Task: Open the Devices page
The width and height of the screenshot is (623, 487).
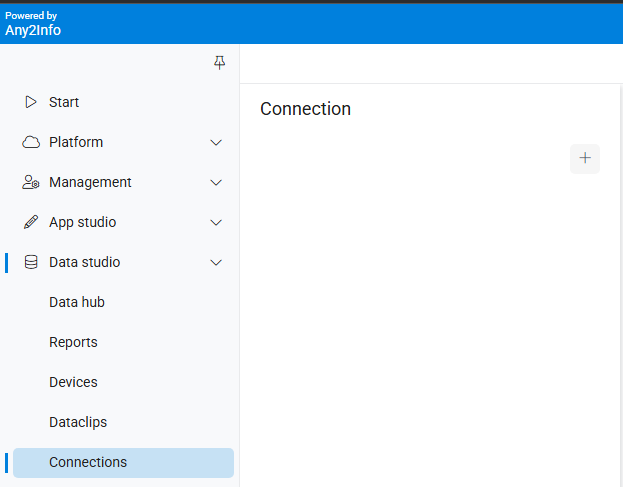Action: [x=73, y=382]
